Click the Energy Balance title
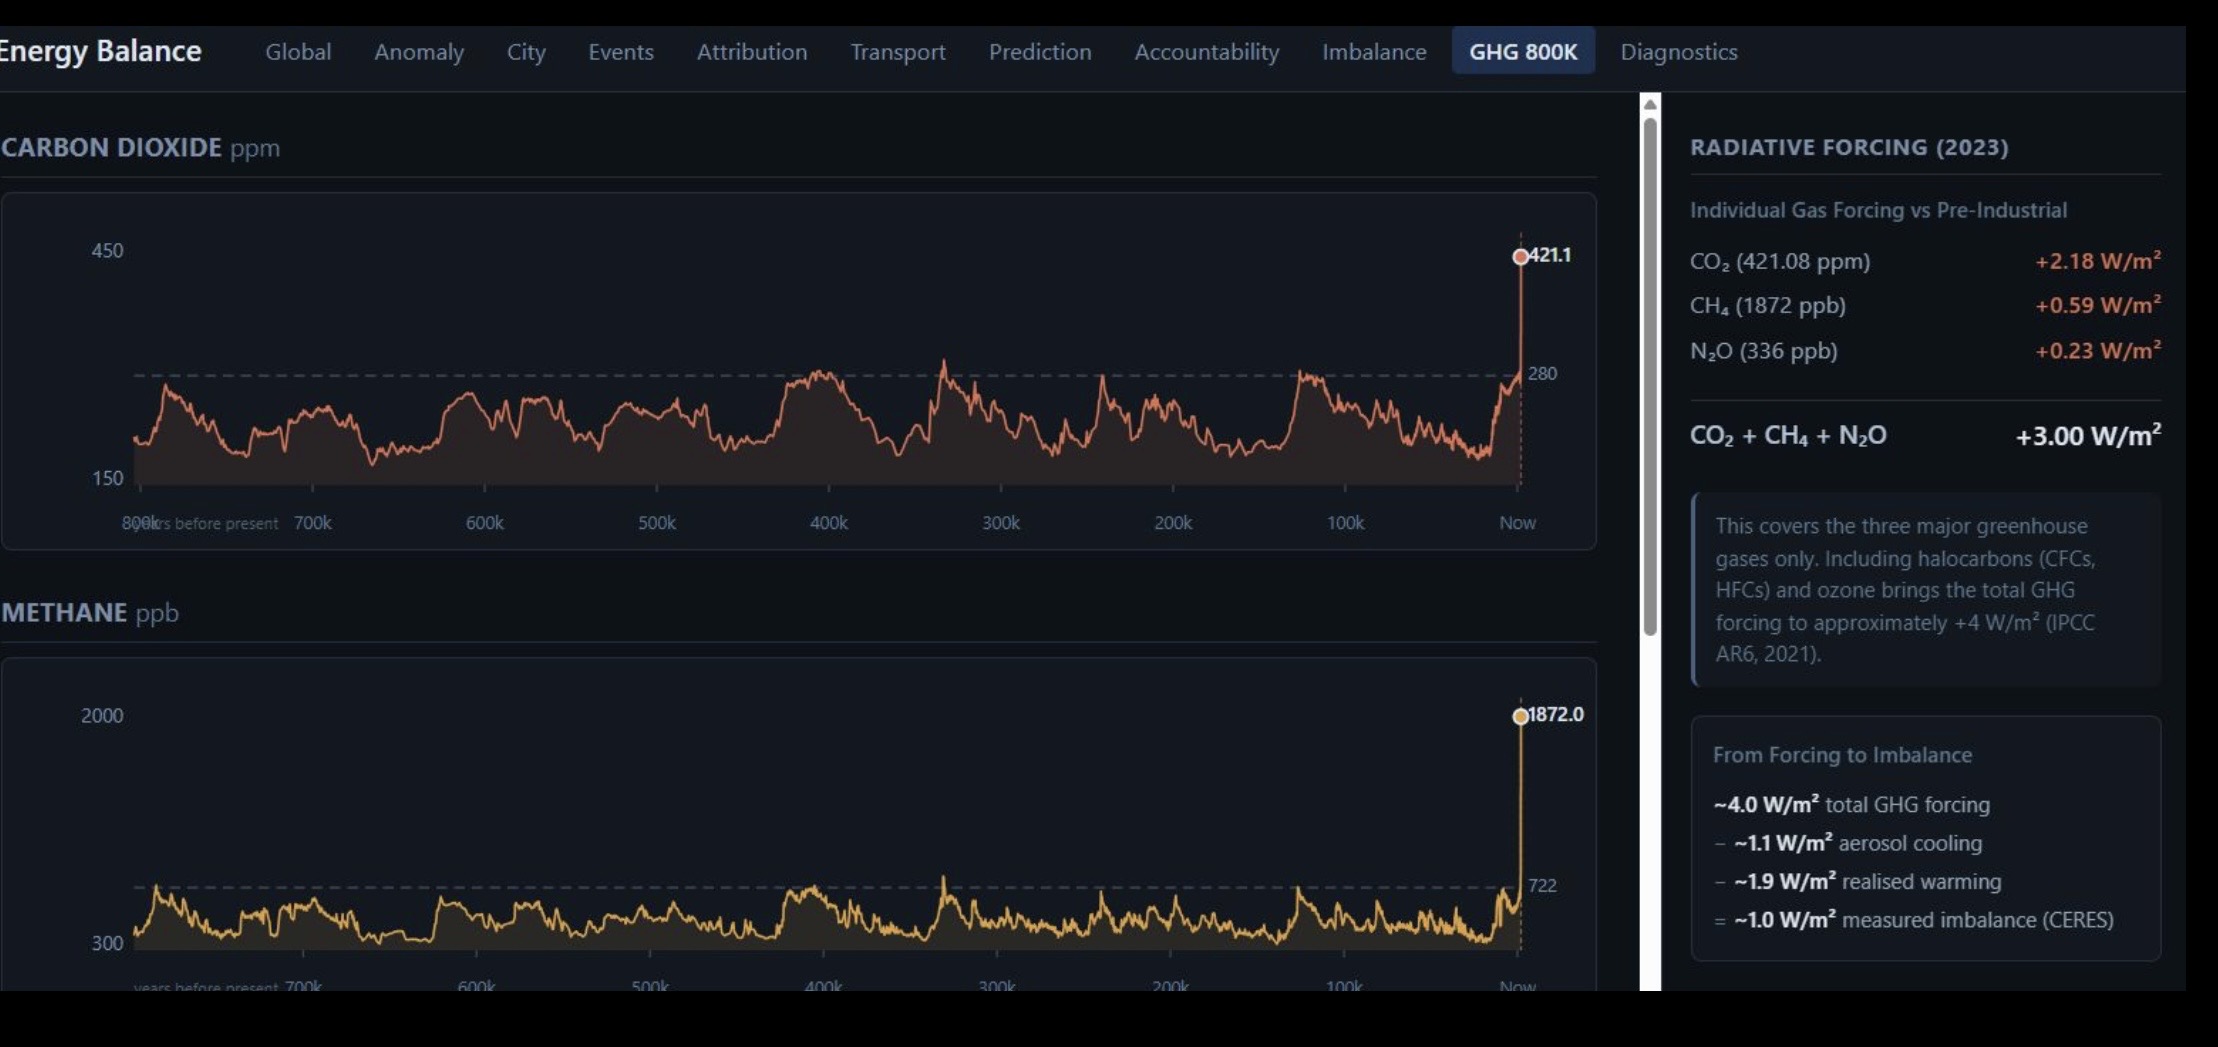Screen dimensions: 2218x1047 [x=100, y=51]
